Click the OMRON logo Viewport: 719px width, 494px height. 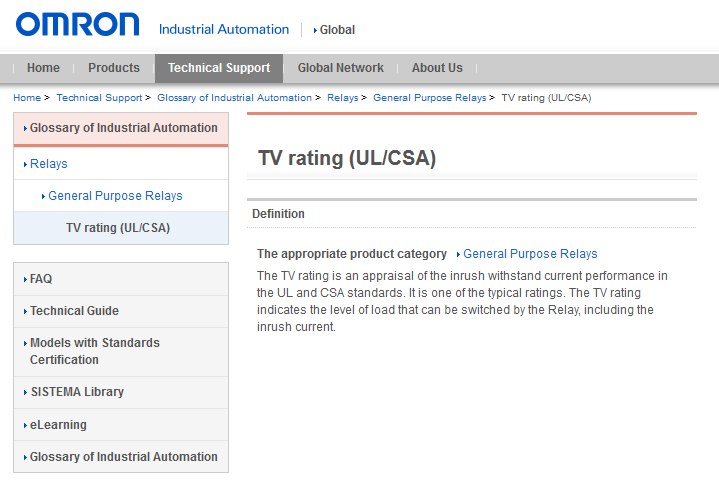click(x=77, y=25)
